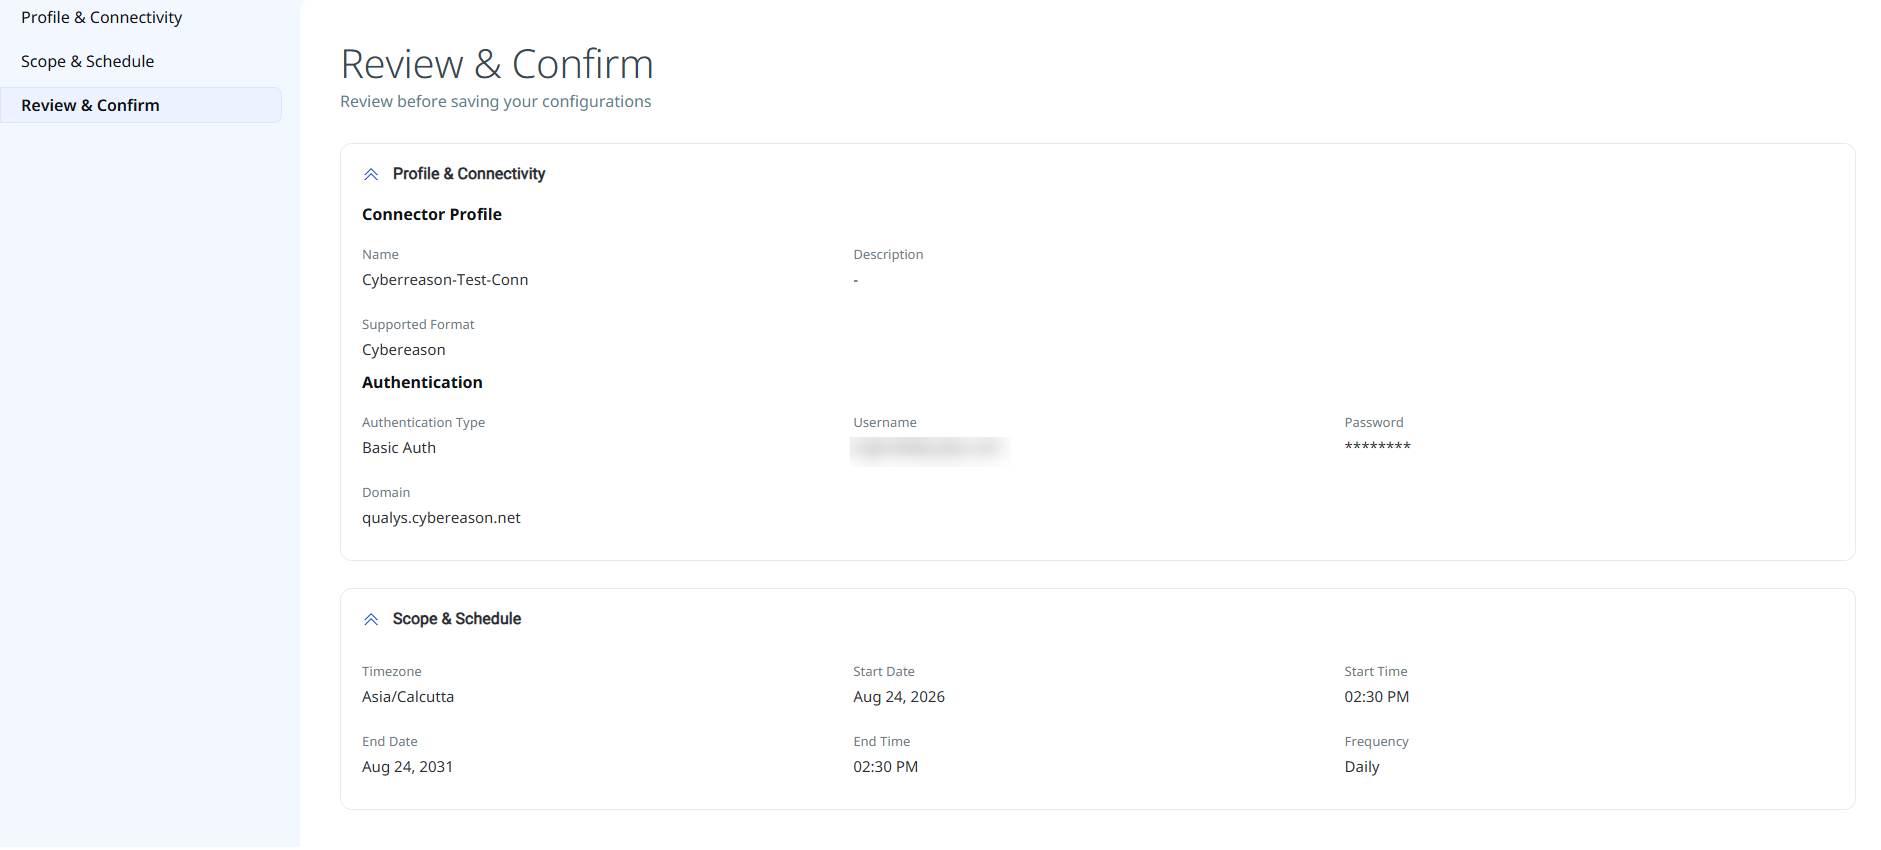Select the qualys.cybereason.net domain text
1881x850 pixels.
pyautogui.click(x=441, y=518)
